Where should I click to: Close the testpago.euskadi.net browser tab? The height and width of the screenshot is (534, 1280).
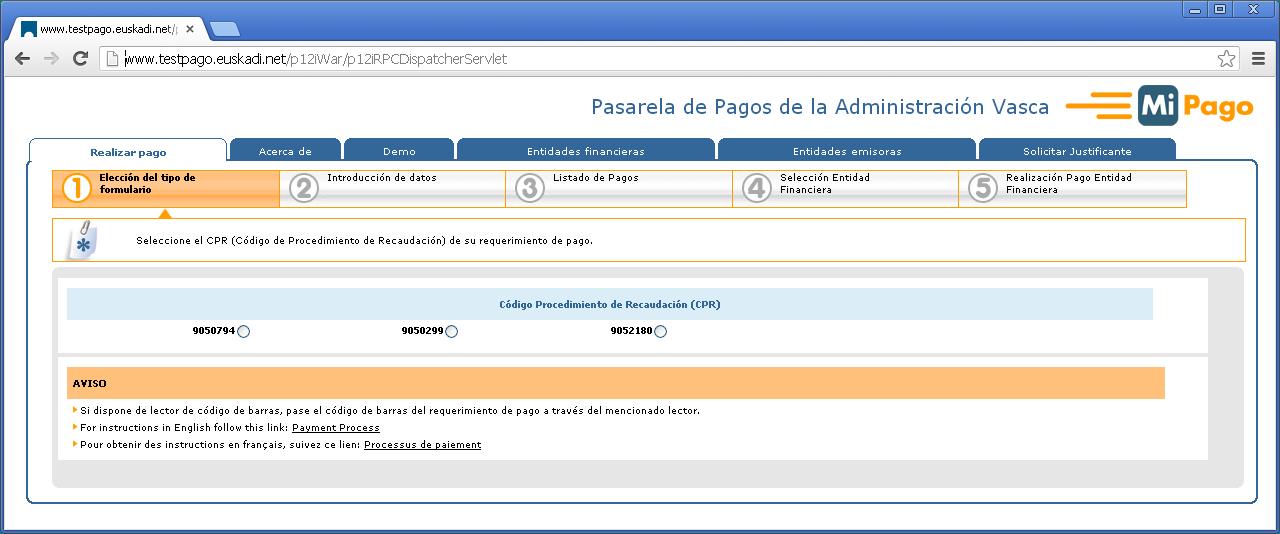190,29
